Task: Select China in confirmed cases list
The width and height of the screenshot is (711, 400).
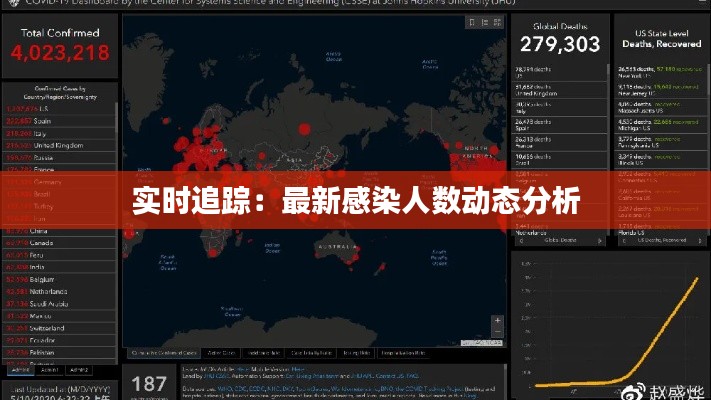Action: (59, 231)
